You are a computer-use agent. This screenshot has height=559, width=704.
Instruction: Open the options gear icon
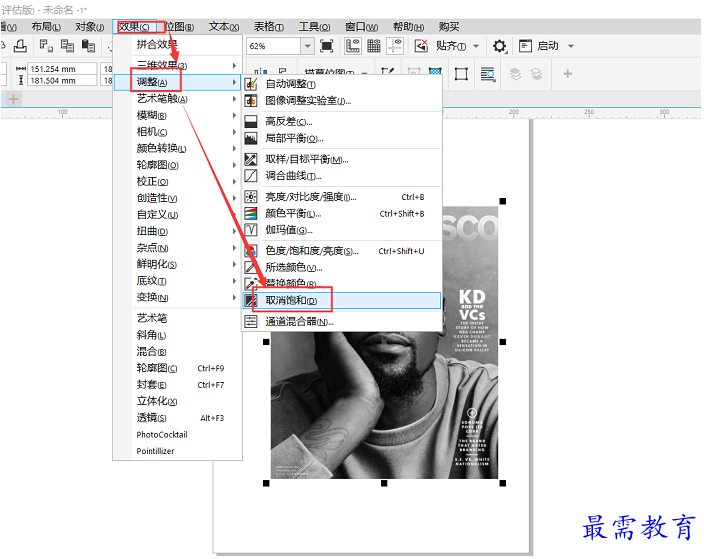(x=499, y=46)
